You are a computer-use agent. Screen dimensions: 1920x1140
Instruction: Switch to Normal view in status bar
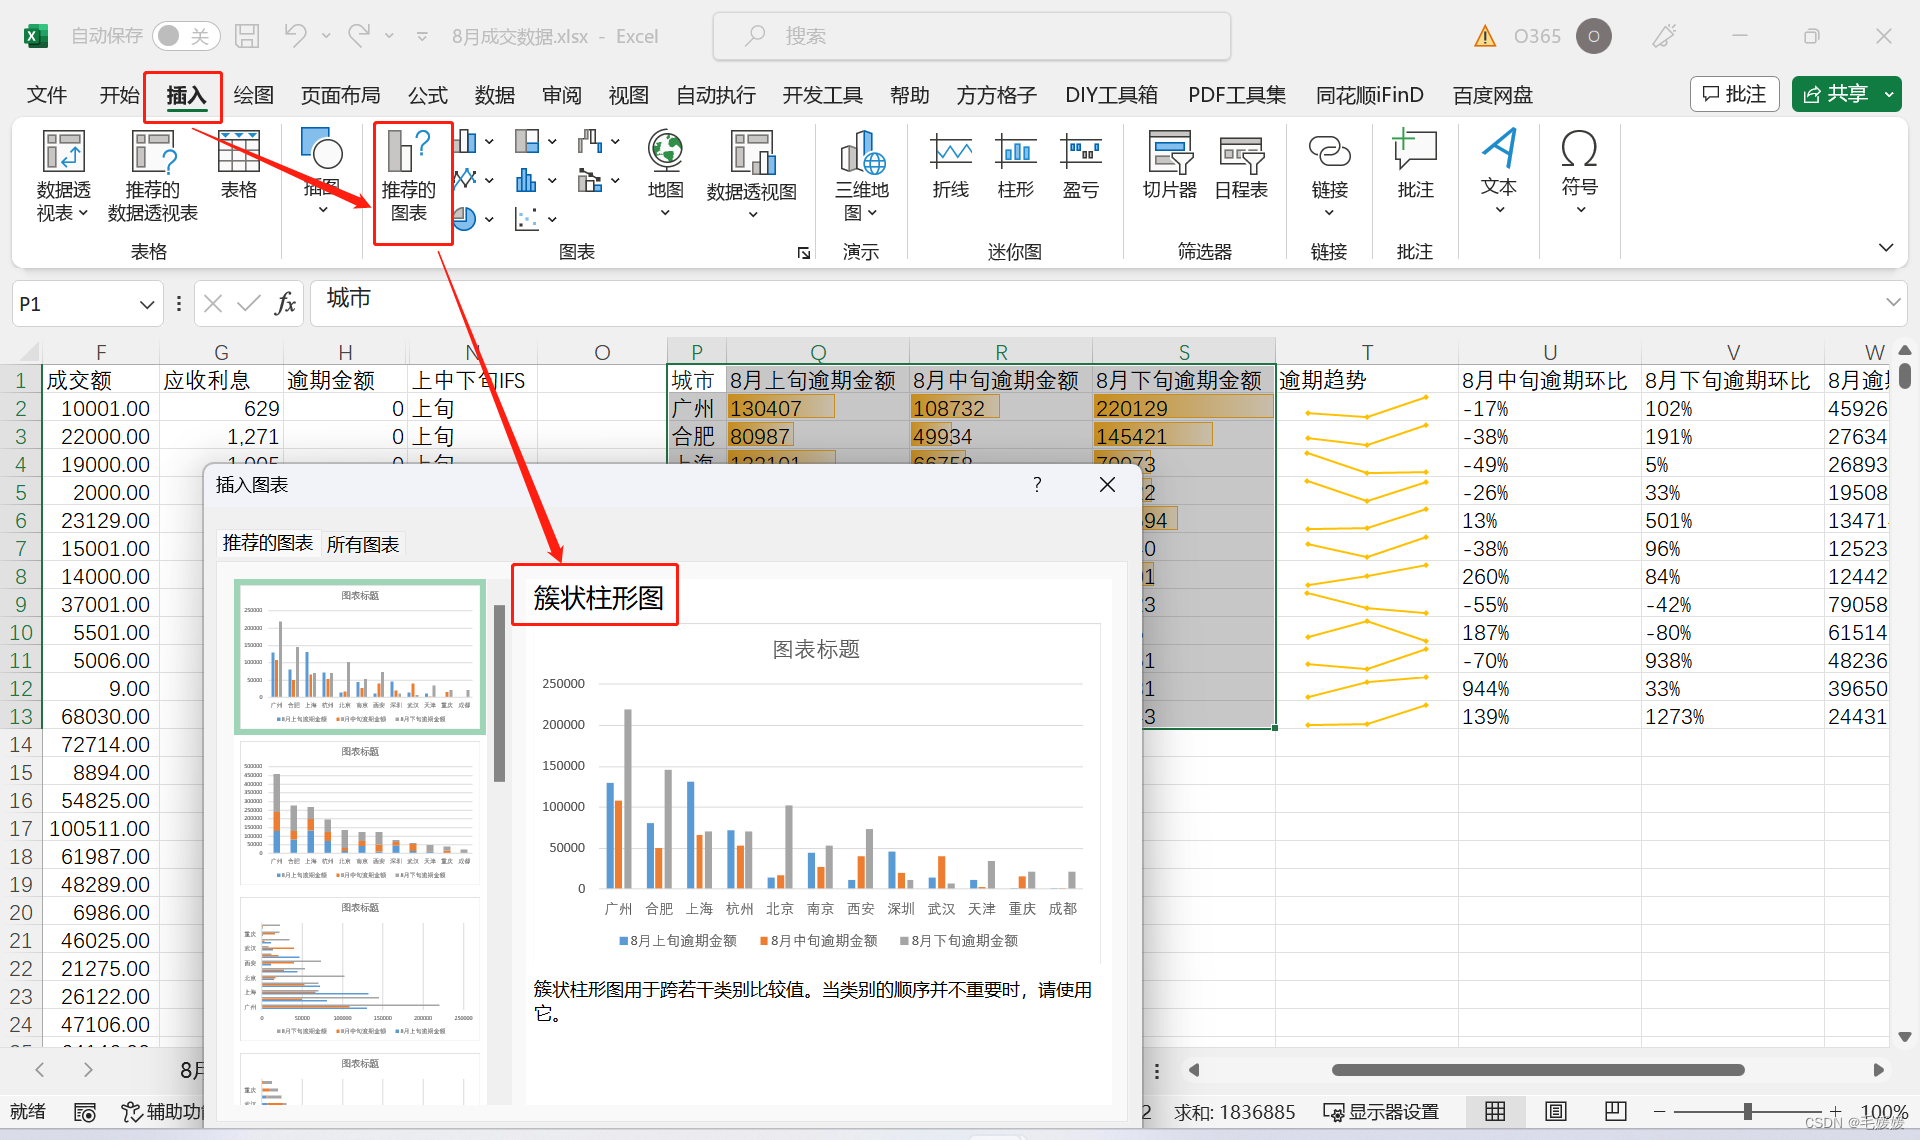pos(1495,1111)
